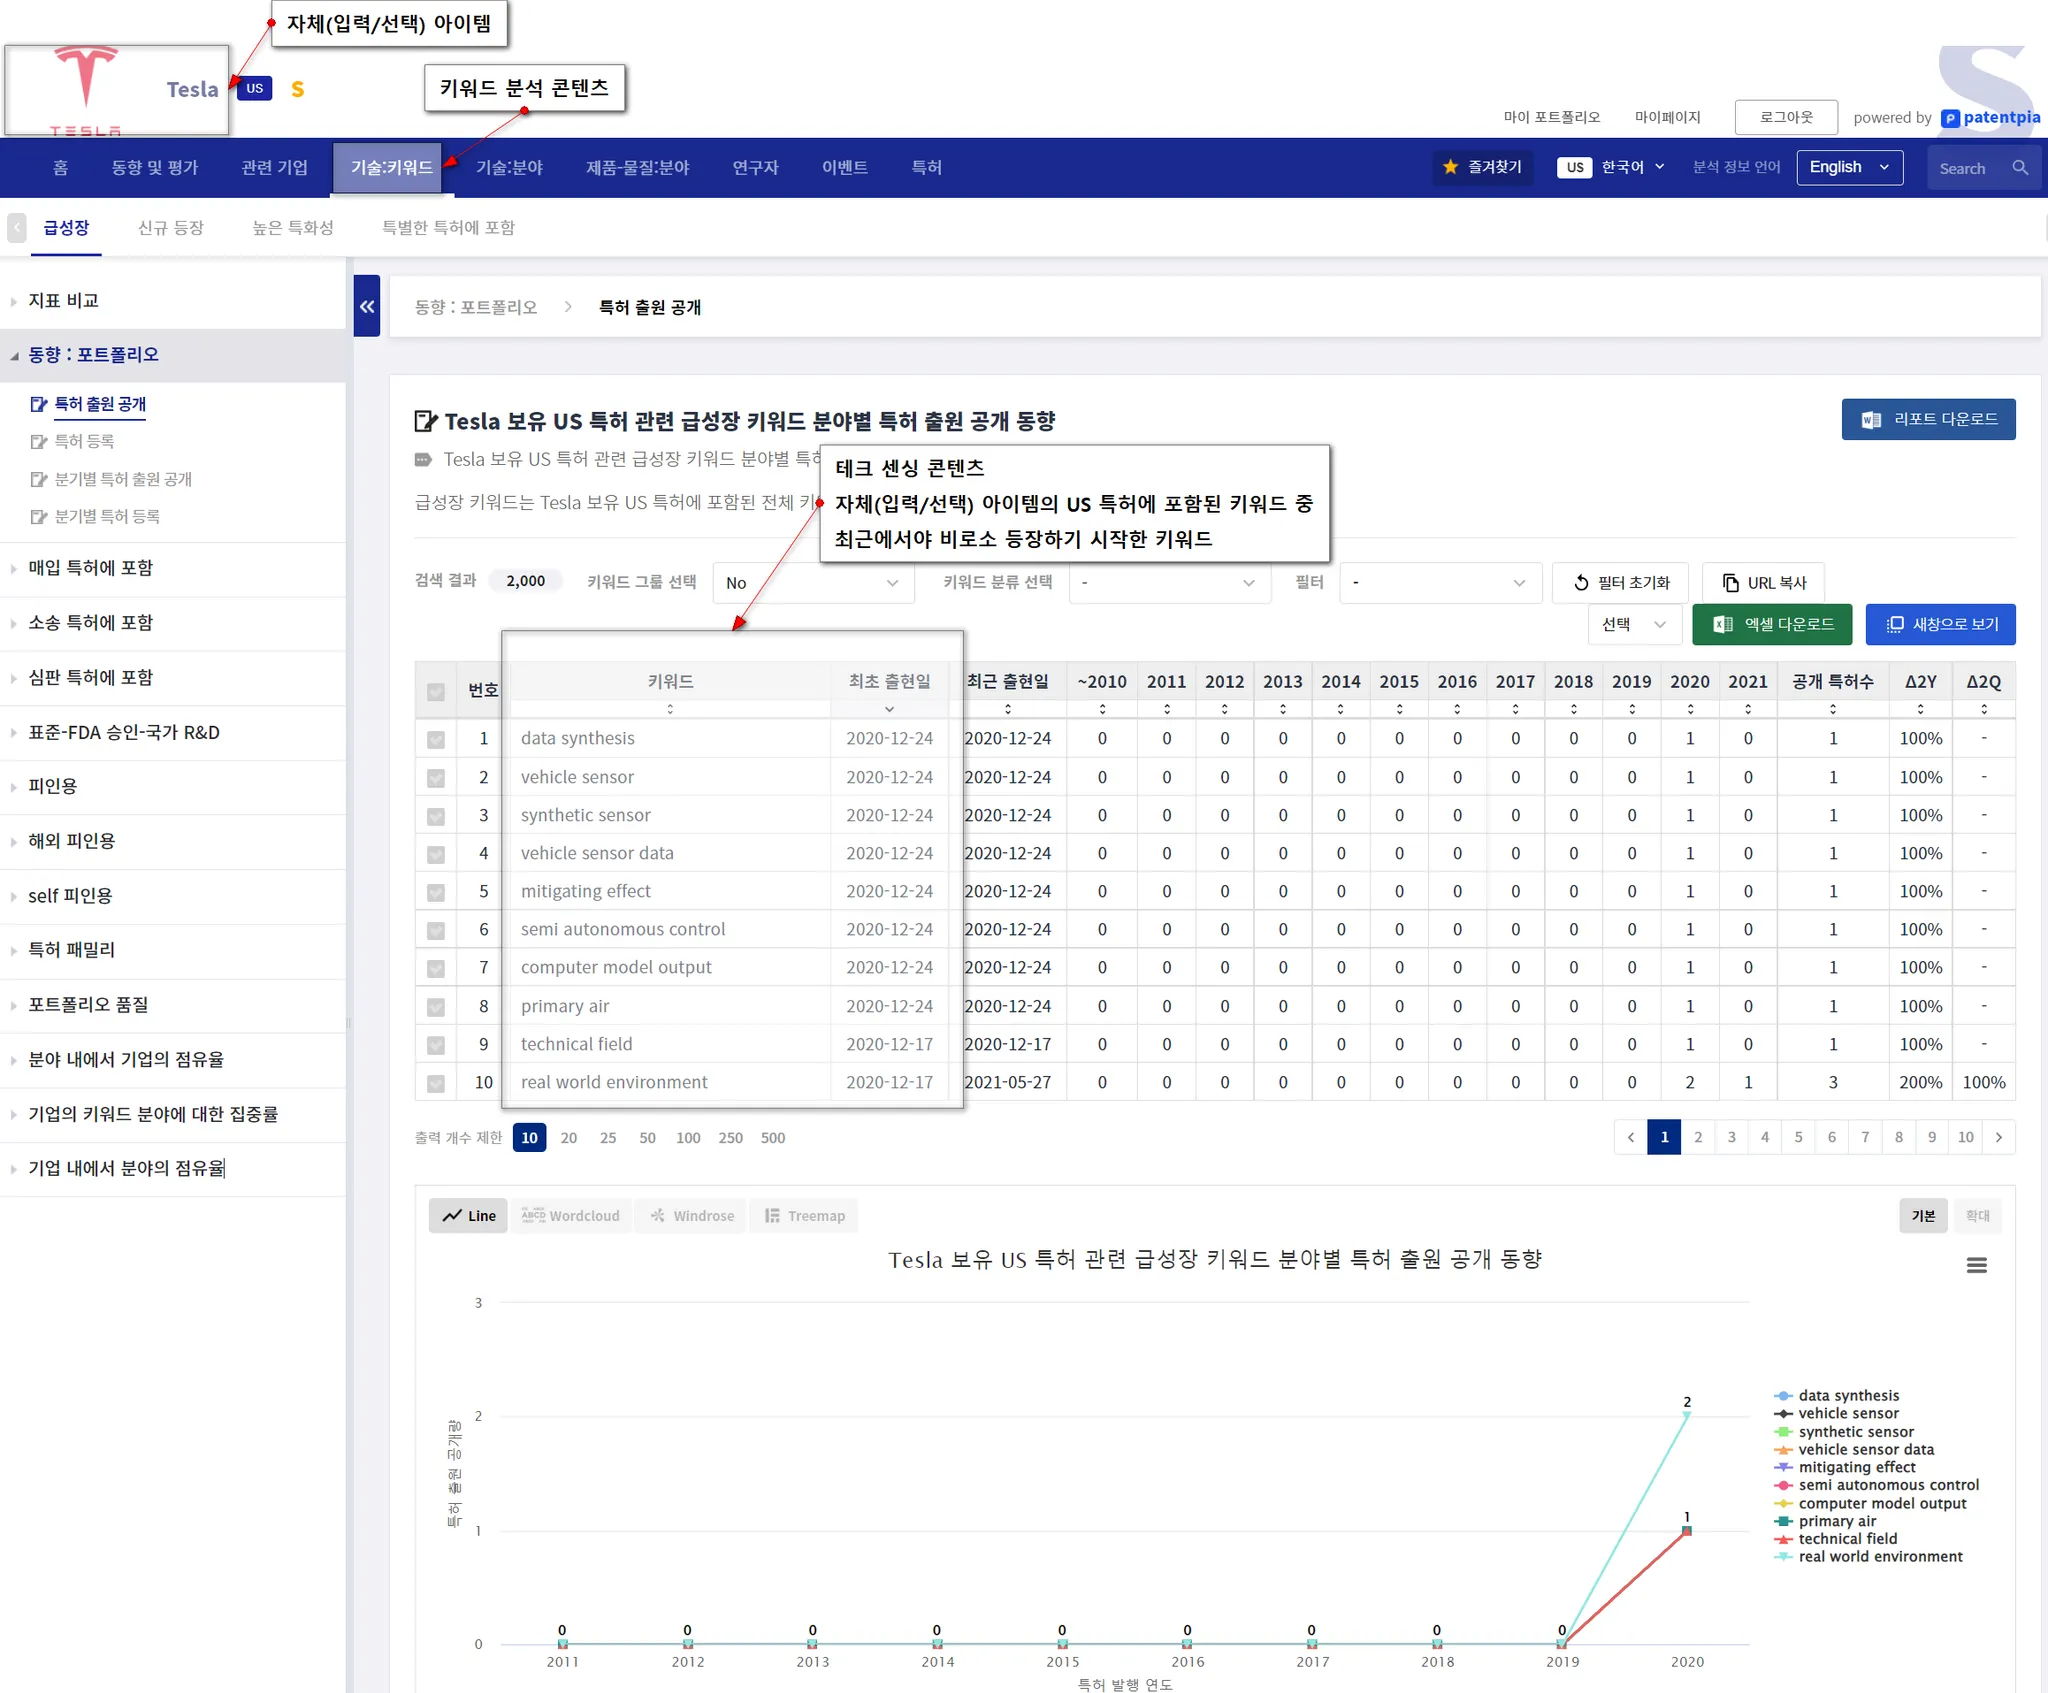Click the 리포트 다운로드 button
This screenshot has height=1693, width=2048.
click(x=1927, y=419)
